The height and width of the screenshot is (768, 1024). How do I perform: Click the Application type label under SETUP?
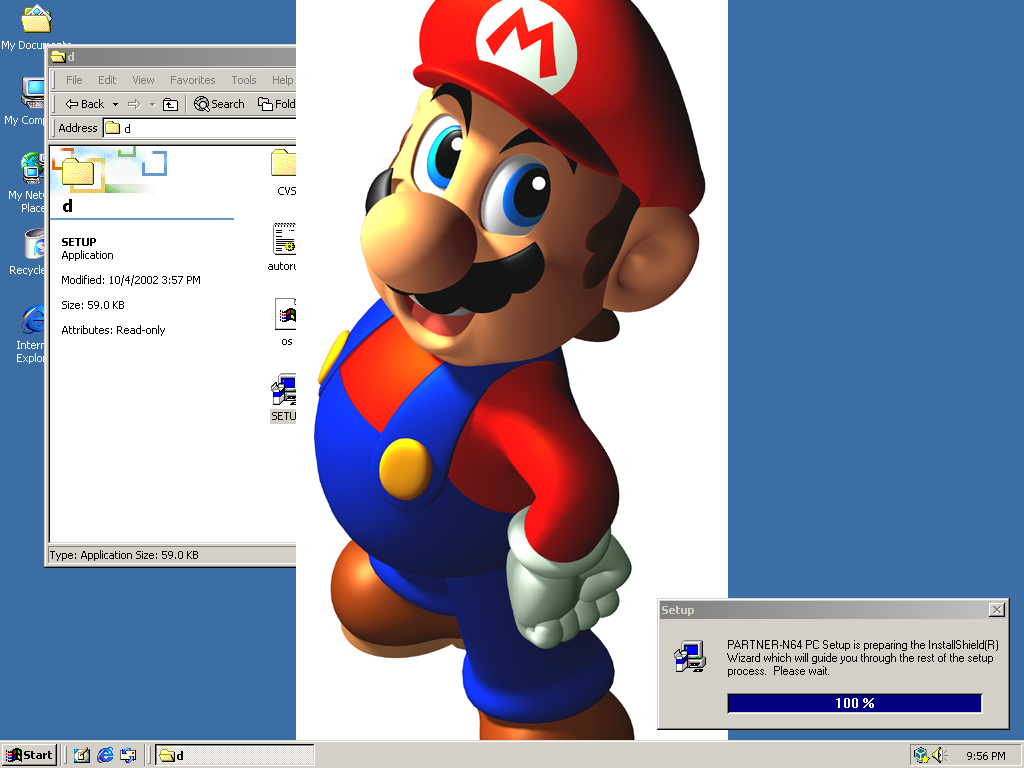click(88, 255)
